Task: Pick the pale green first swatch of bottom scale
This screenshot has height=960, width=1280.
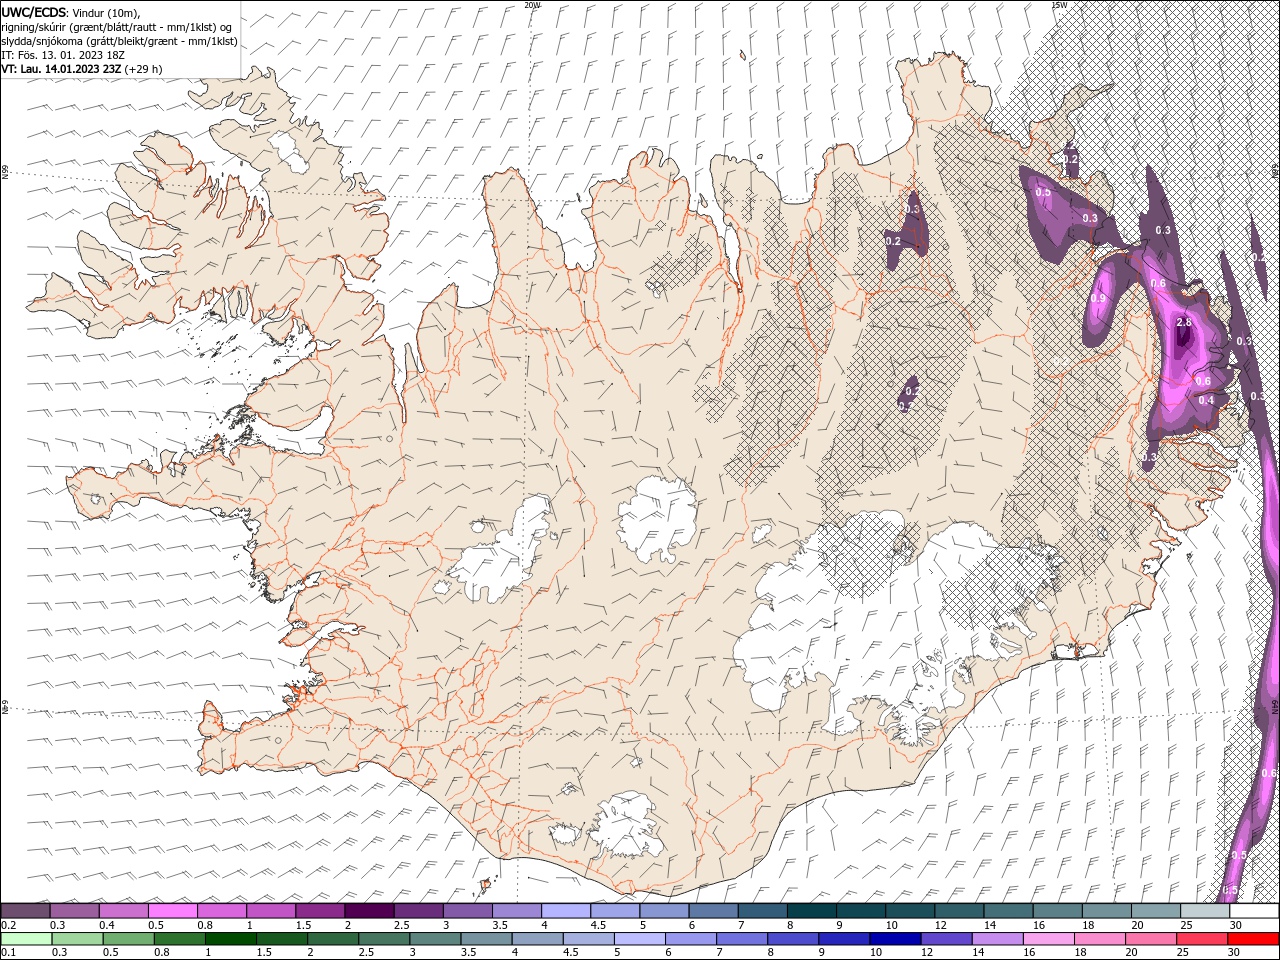Action: [26, 939]
